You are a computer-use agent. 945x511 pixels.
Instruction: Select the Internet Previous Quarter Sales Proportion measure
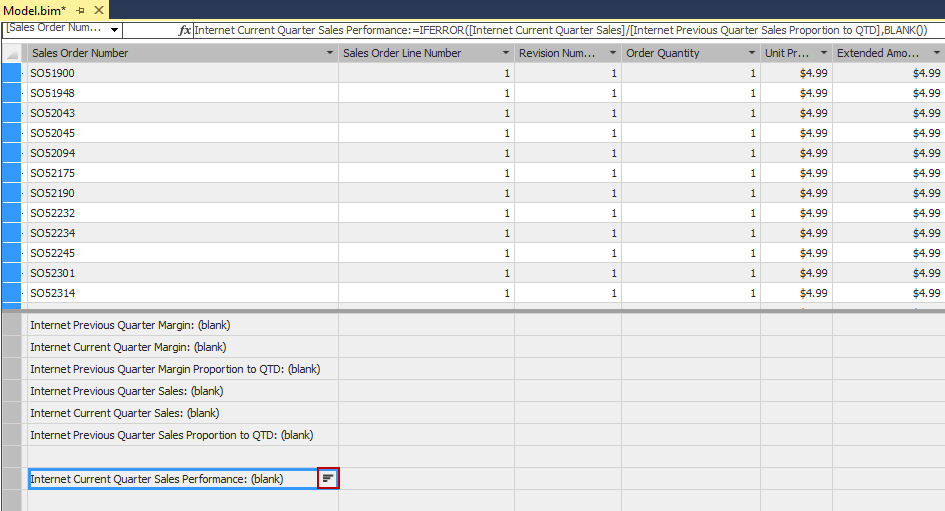171,435
